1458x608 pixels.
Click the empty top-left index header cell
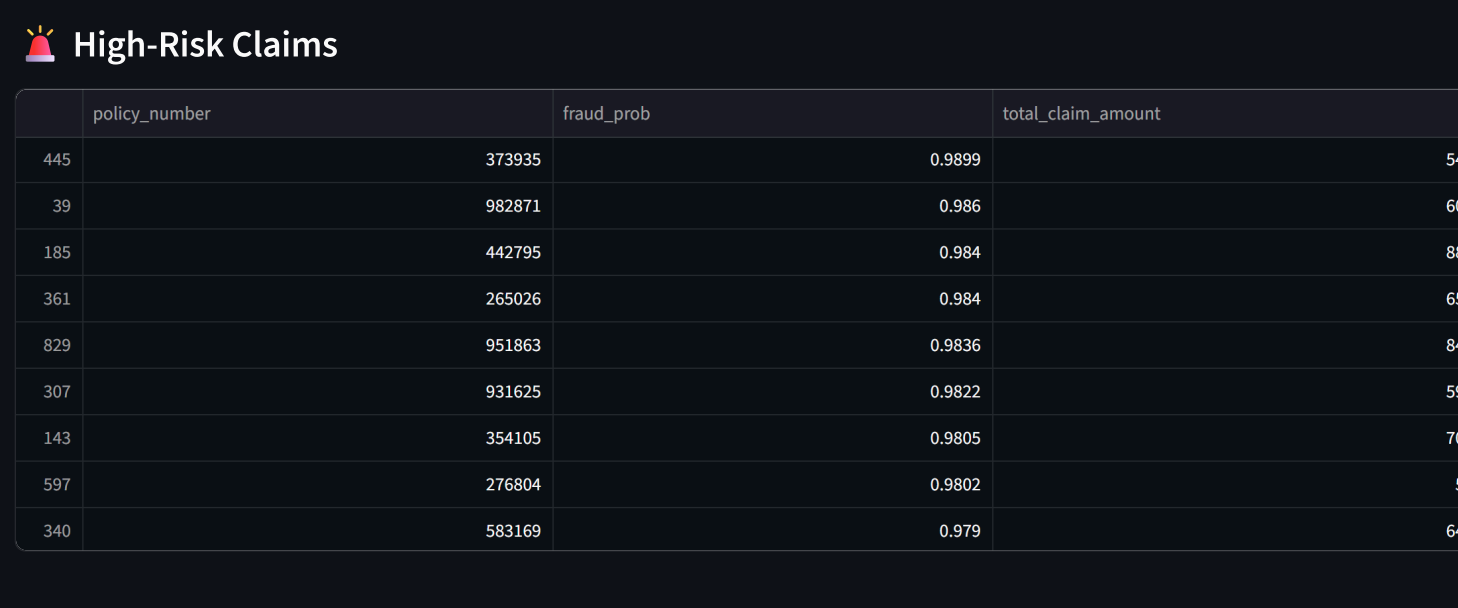49,114
